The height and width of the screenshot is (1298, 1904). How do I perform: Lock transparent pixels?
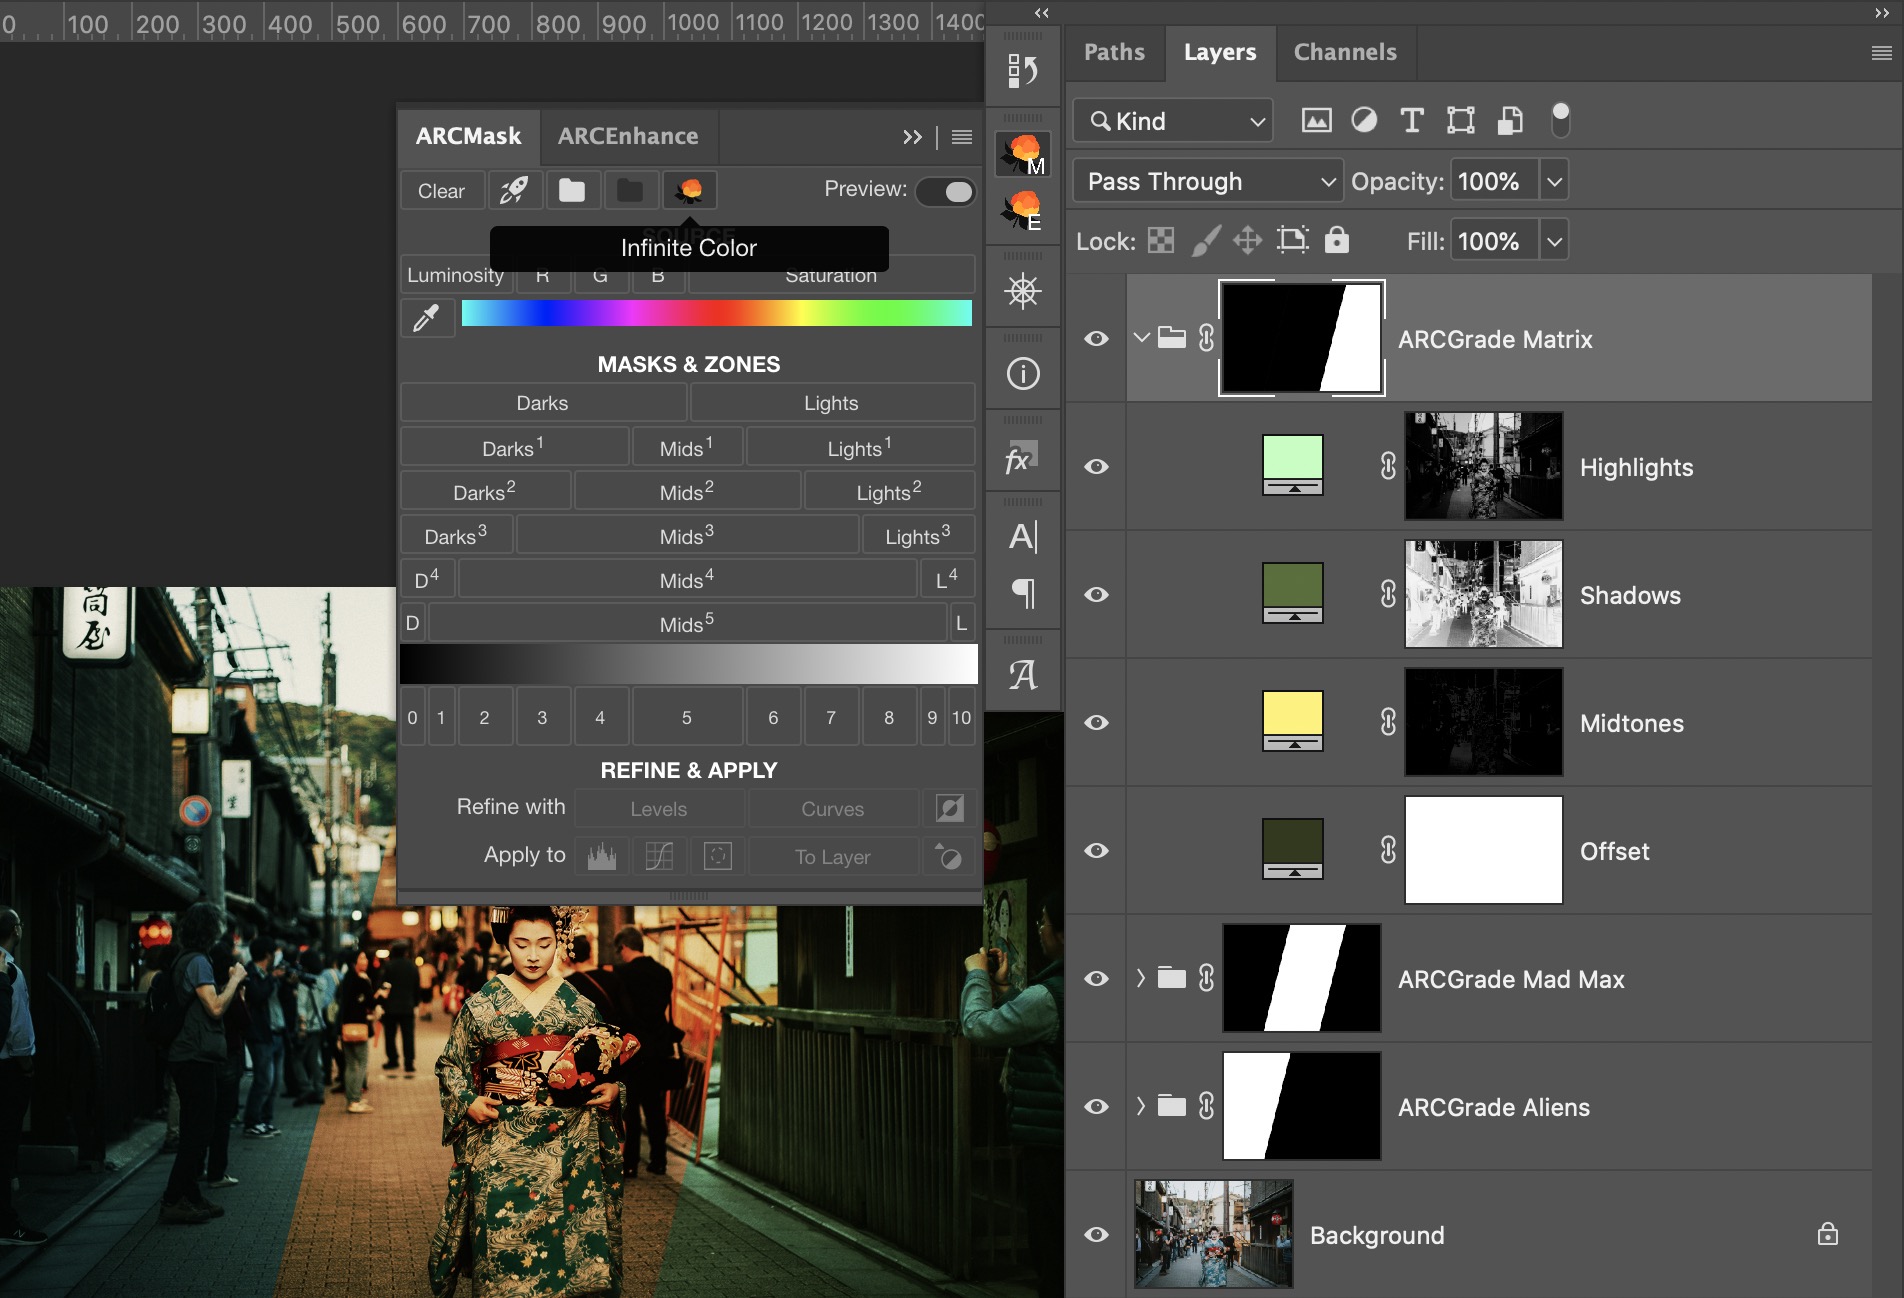tap(1161, 241)
